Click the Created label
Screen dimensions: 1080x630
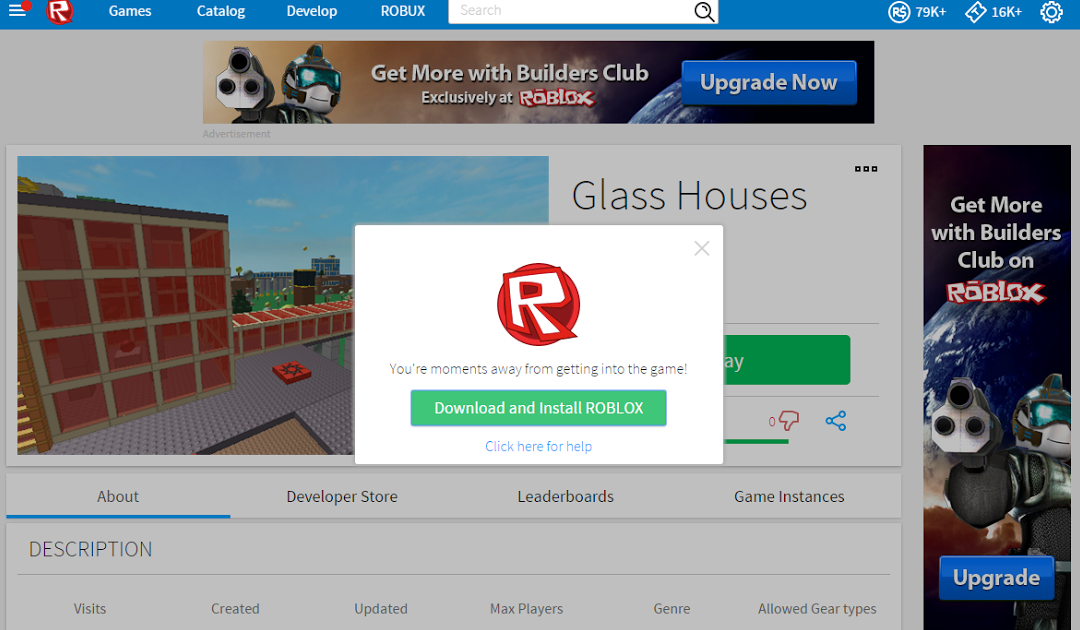click(235, 609)
